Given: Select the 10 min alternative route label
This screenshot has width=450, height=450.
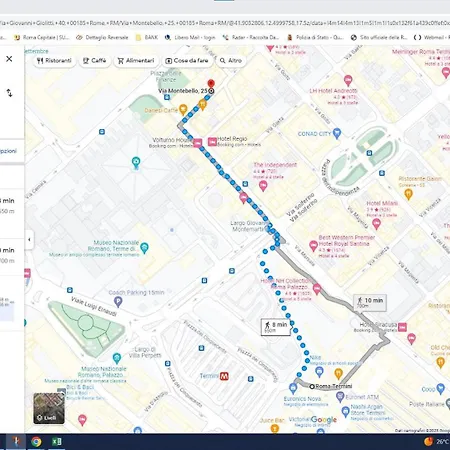Looking at the screenshot, I should (370, 302).
